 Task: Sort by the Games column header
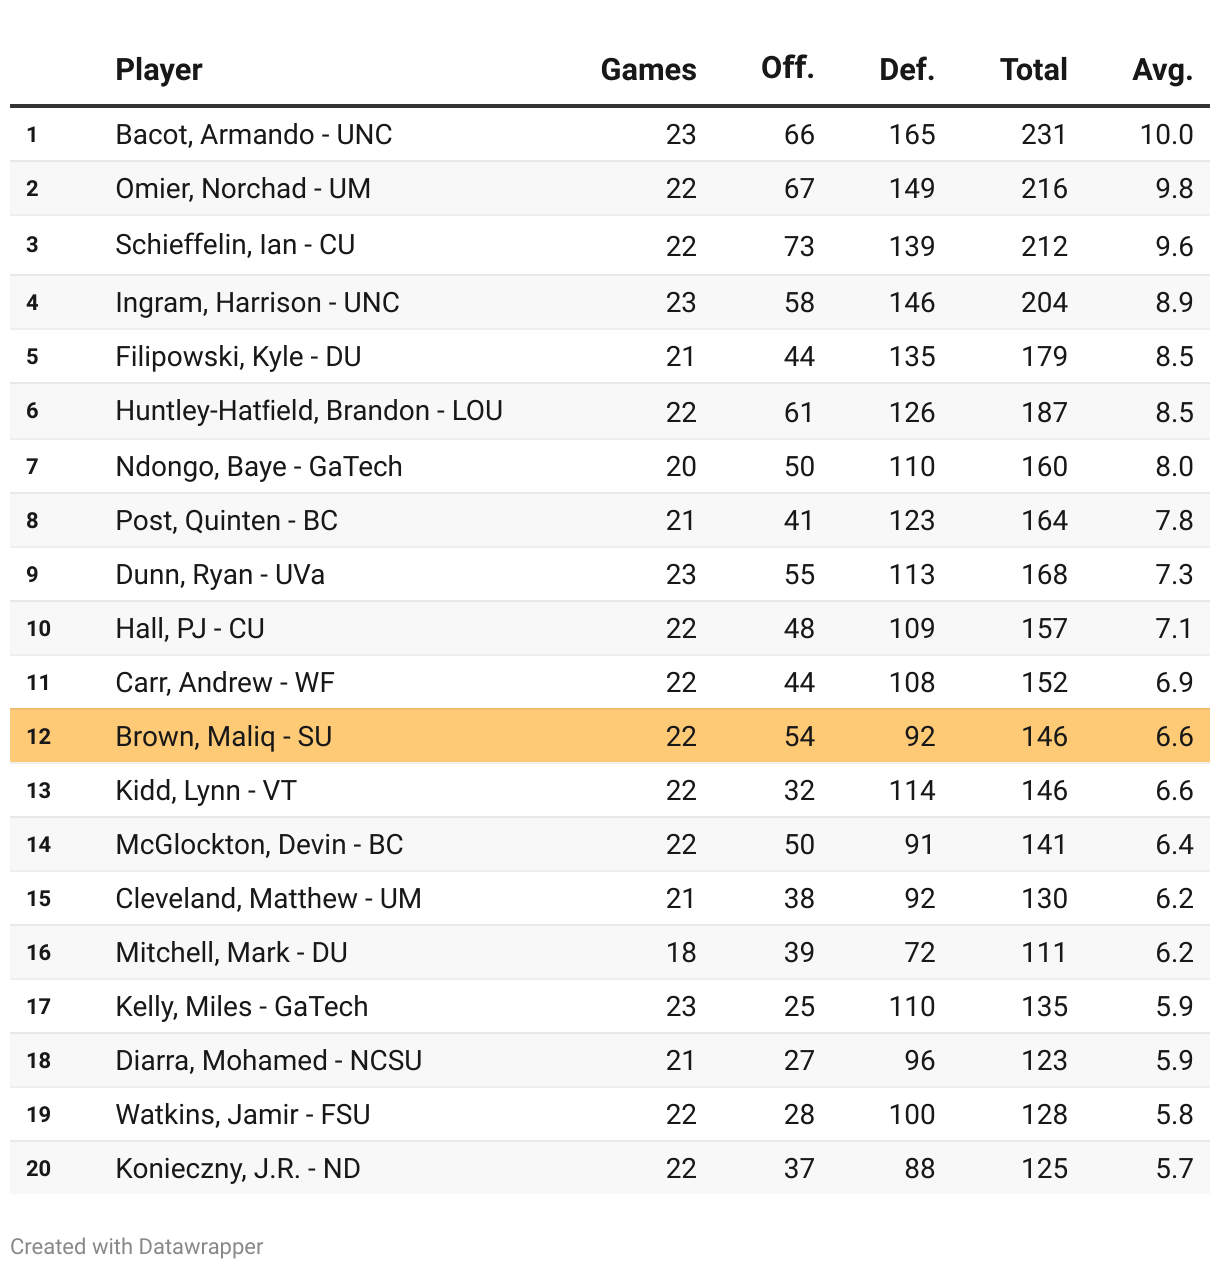click(x=648, y=70)
